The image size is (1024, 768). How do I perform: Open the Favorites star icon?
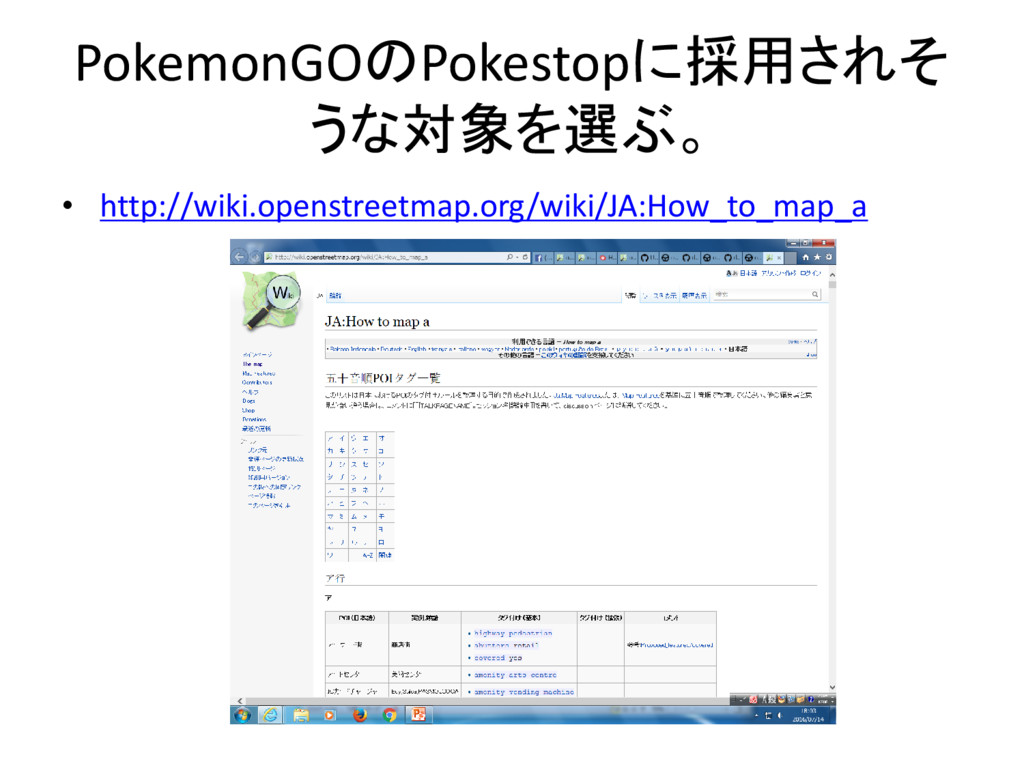click(x=817, y=257)
